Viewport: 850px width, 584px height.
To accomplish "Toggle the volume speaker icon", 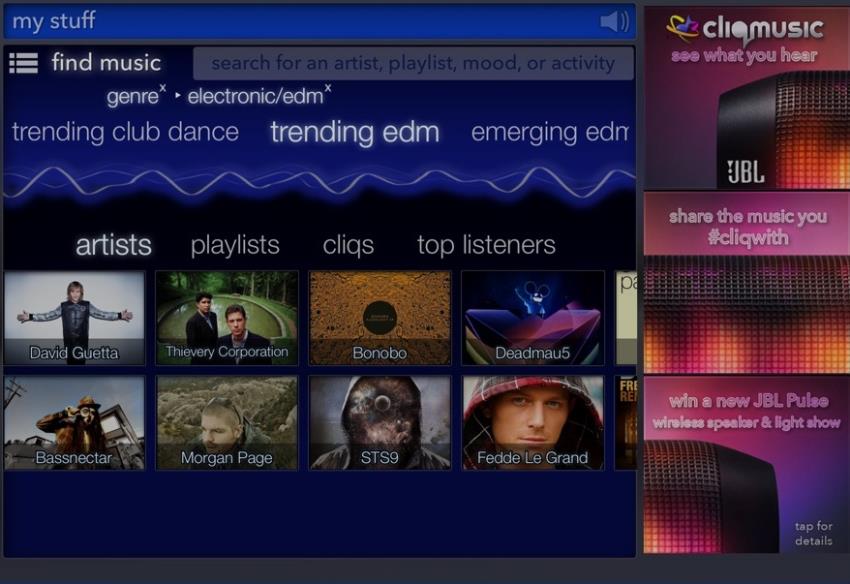I will coord(615,21).
